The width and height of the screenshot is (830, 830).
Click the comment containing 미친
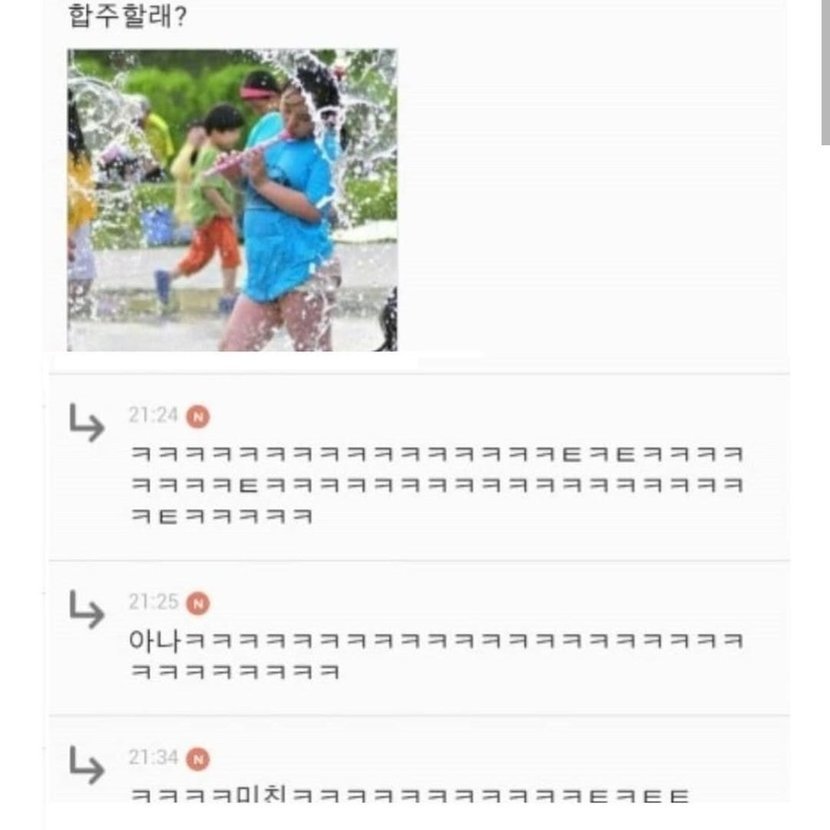409,793
